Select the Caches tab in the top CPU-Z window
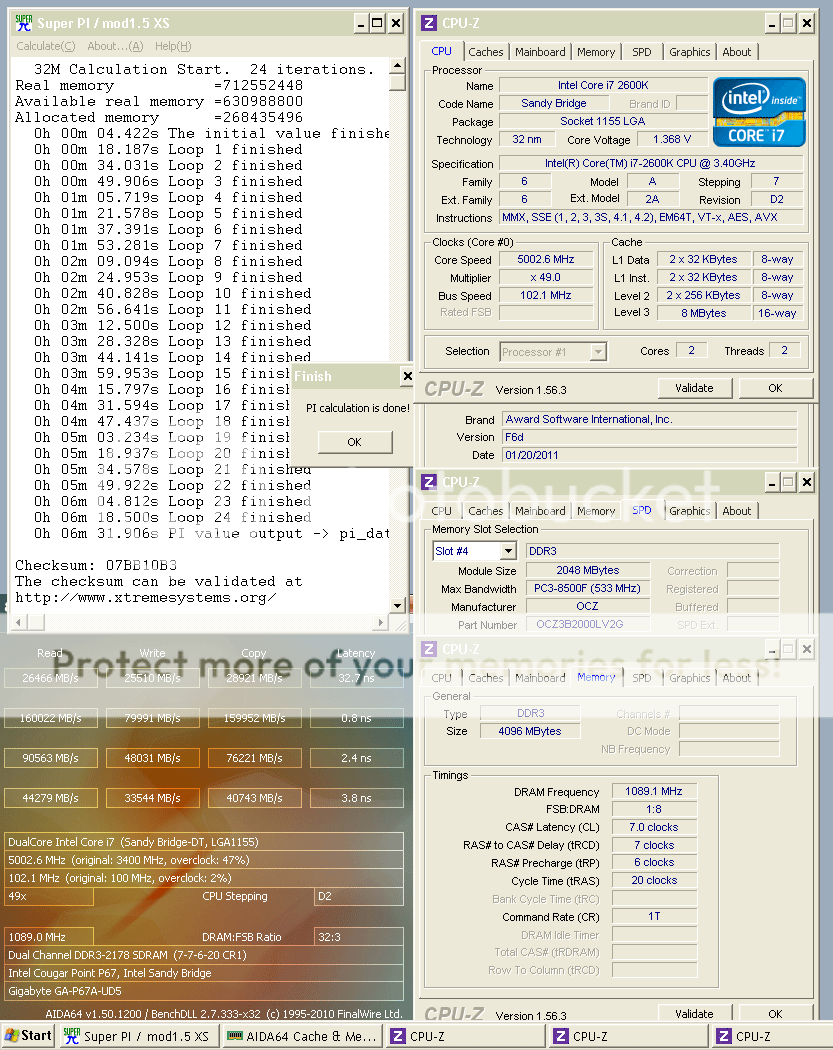Image resolution: width=833 pixels, height=1050 pixels. point(485,52)
